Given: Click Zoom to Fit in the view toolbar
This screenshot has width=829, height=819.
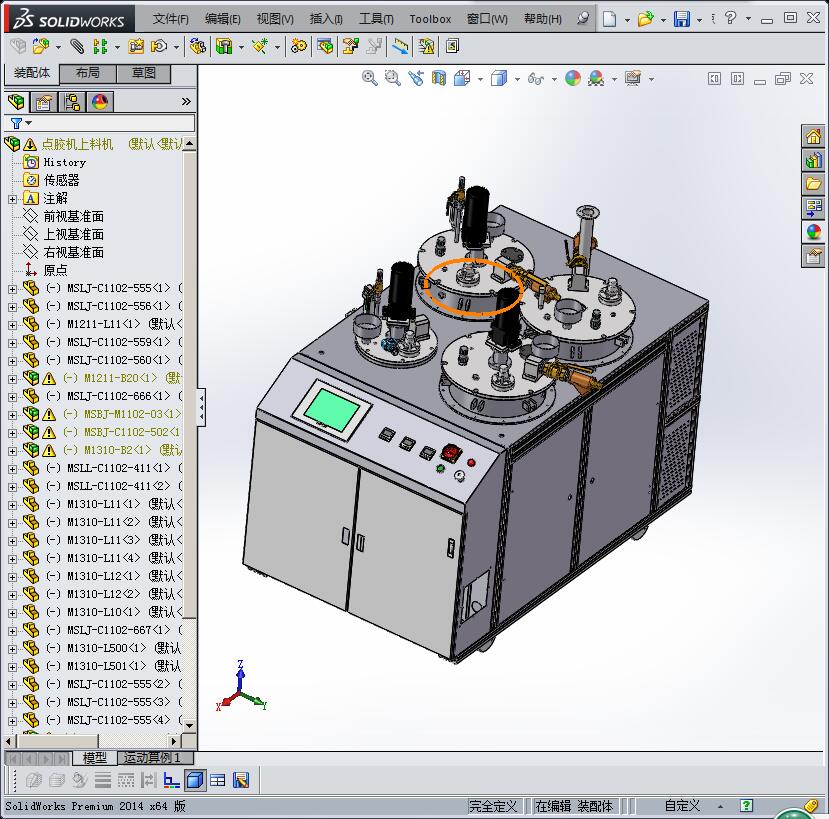Looking at the screenshot, I should coord(370,78).
